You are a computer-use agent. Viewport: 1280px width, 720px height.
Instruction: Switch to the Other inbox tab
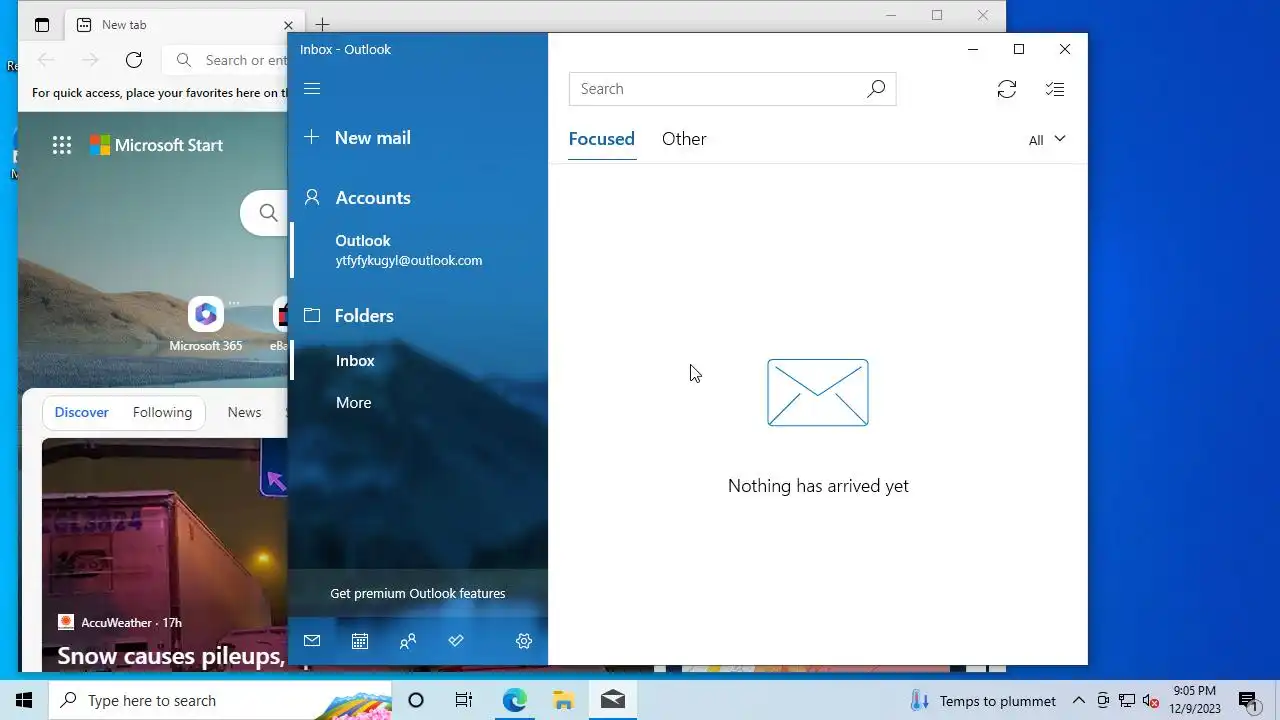(x=684, y=139)
